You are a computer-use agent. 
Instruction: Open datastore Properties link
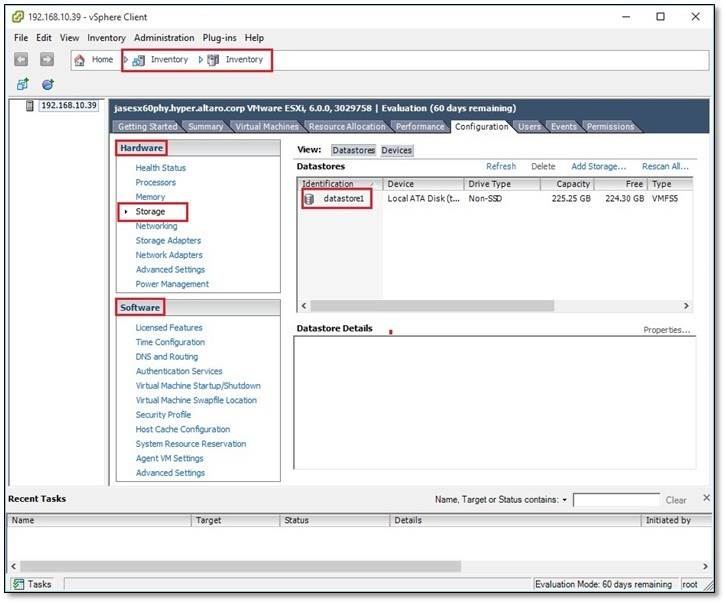point(666,330)
